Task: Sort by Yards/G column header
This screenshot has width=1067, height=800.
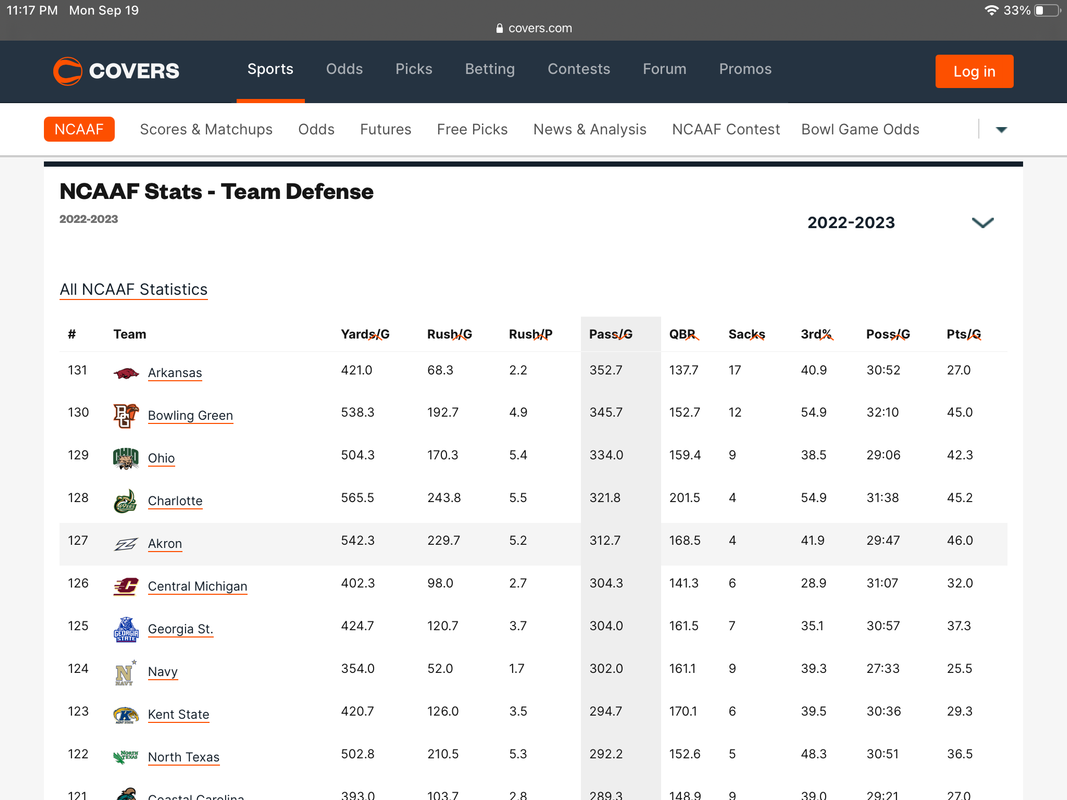Action: [365, 334]
